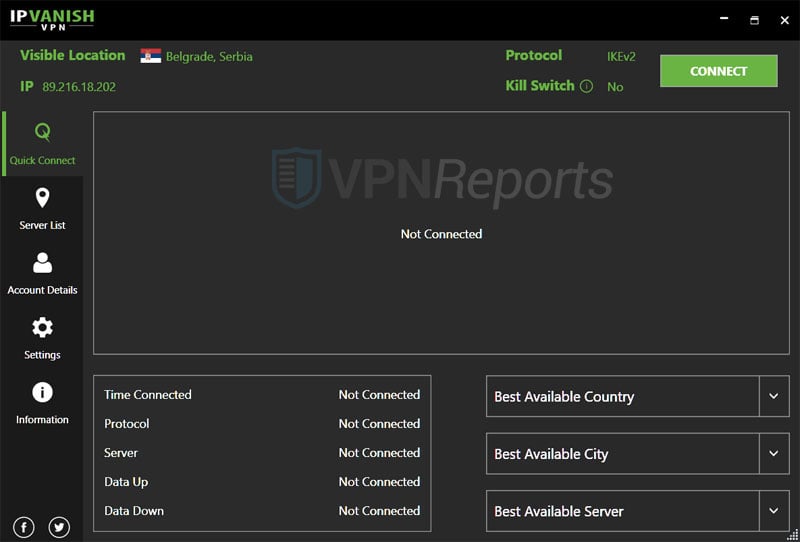Open Account Details person icon
Screen dimensions: 800x542
[x=42, y=262]
